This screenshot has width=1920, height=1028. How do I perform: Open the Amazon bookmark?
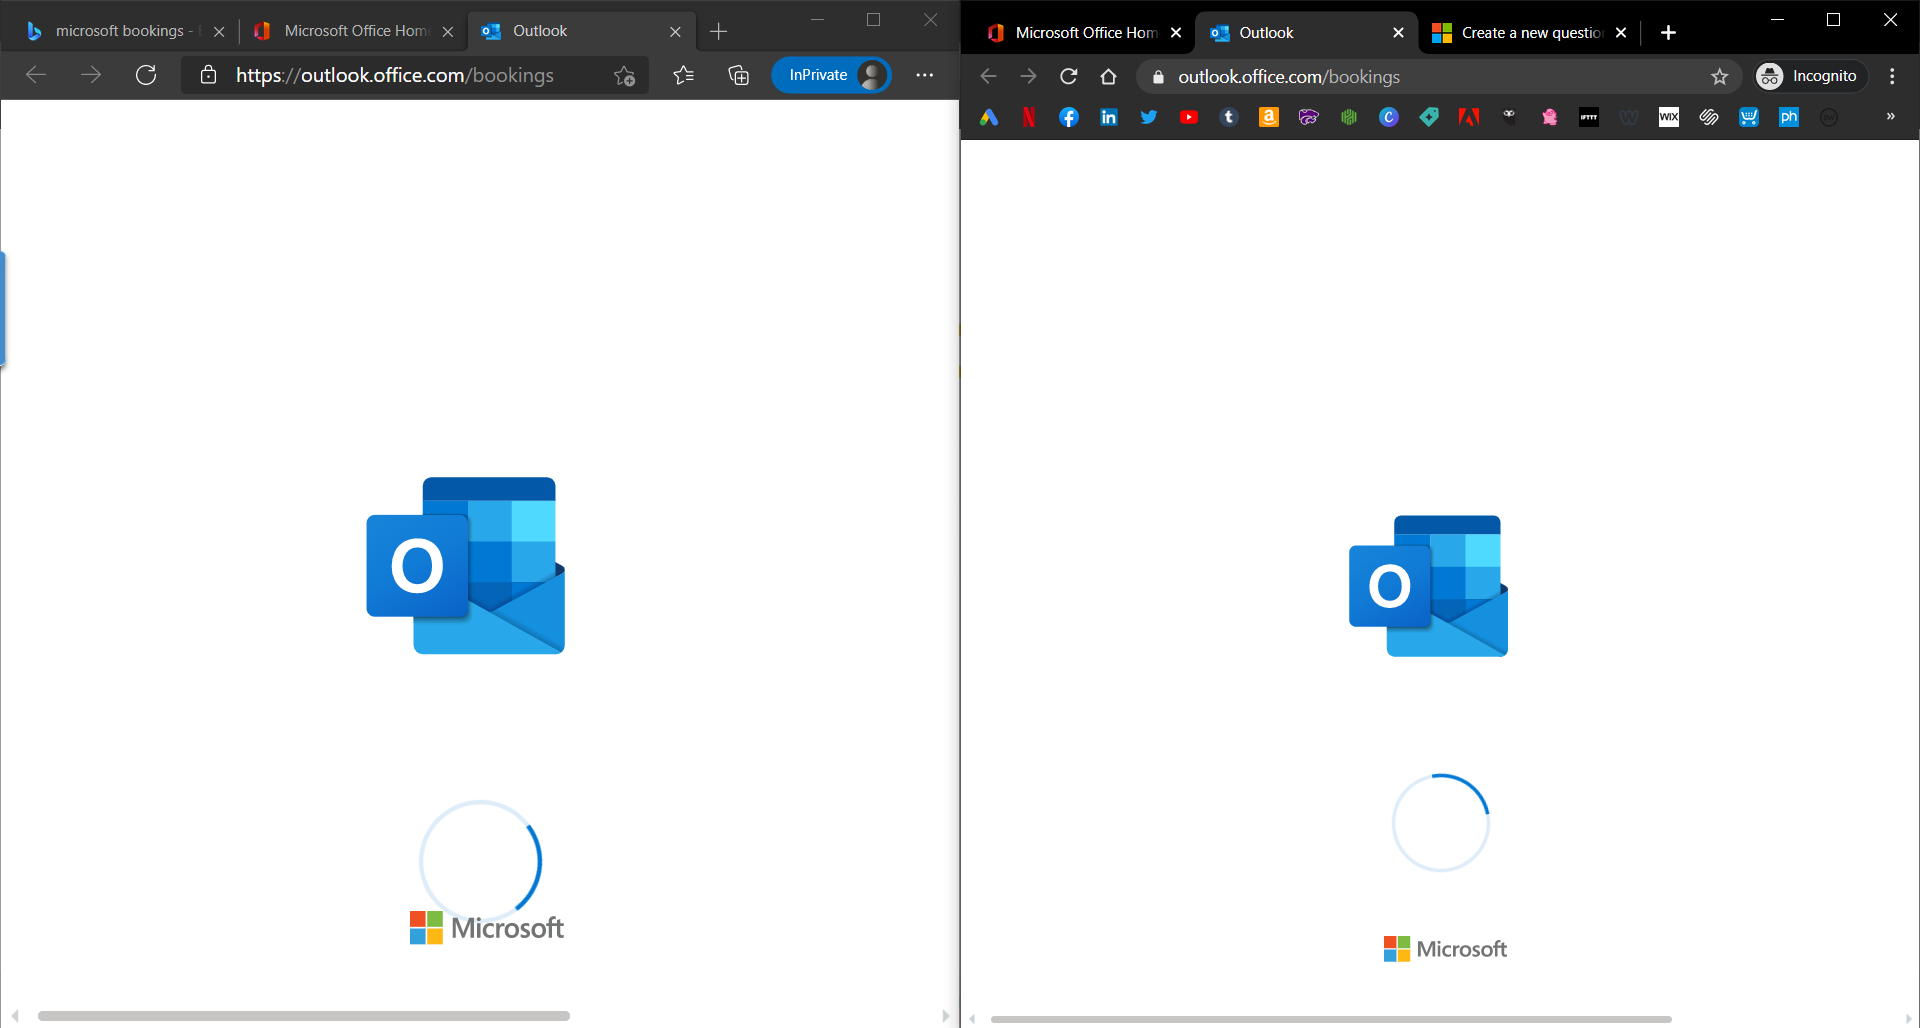1269,117
